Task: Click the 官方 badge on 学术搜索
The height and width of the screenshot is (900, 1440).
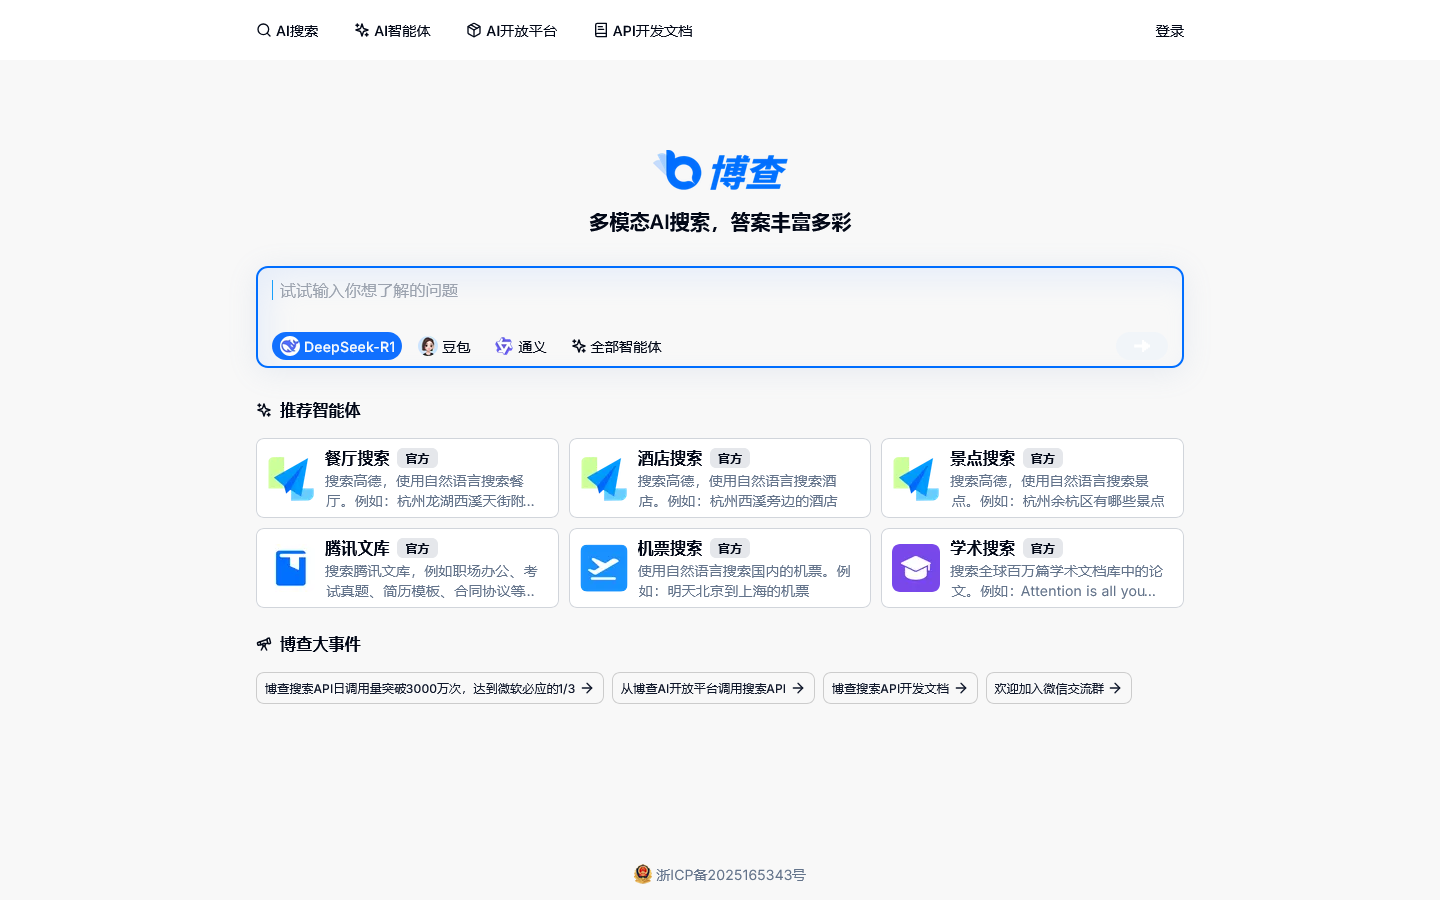Action: 1042,548
